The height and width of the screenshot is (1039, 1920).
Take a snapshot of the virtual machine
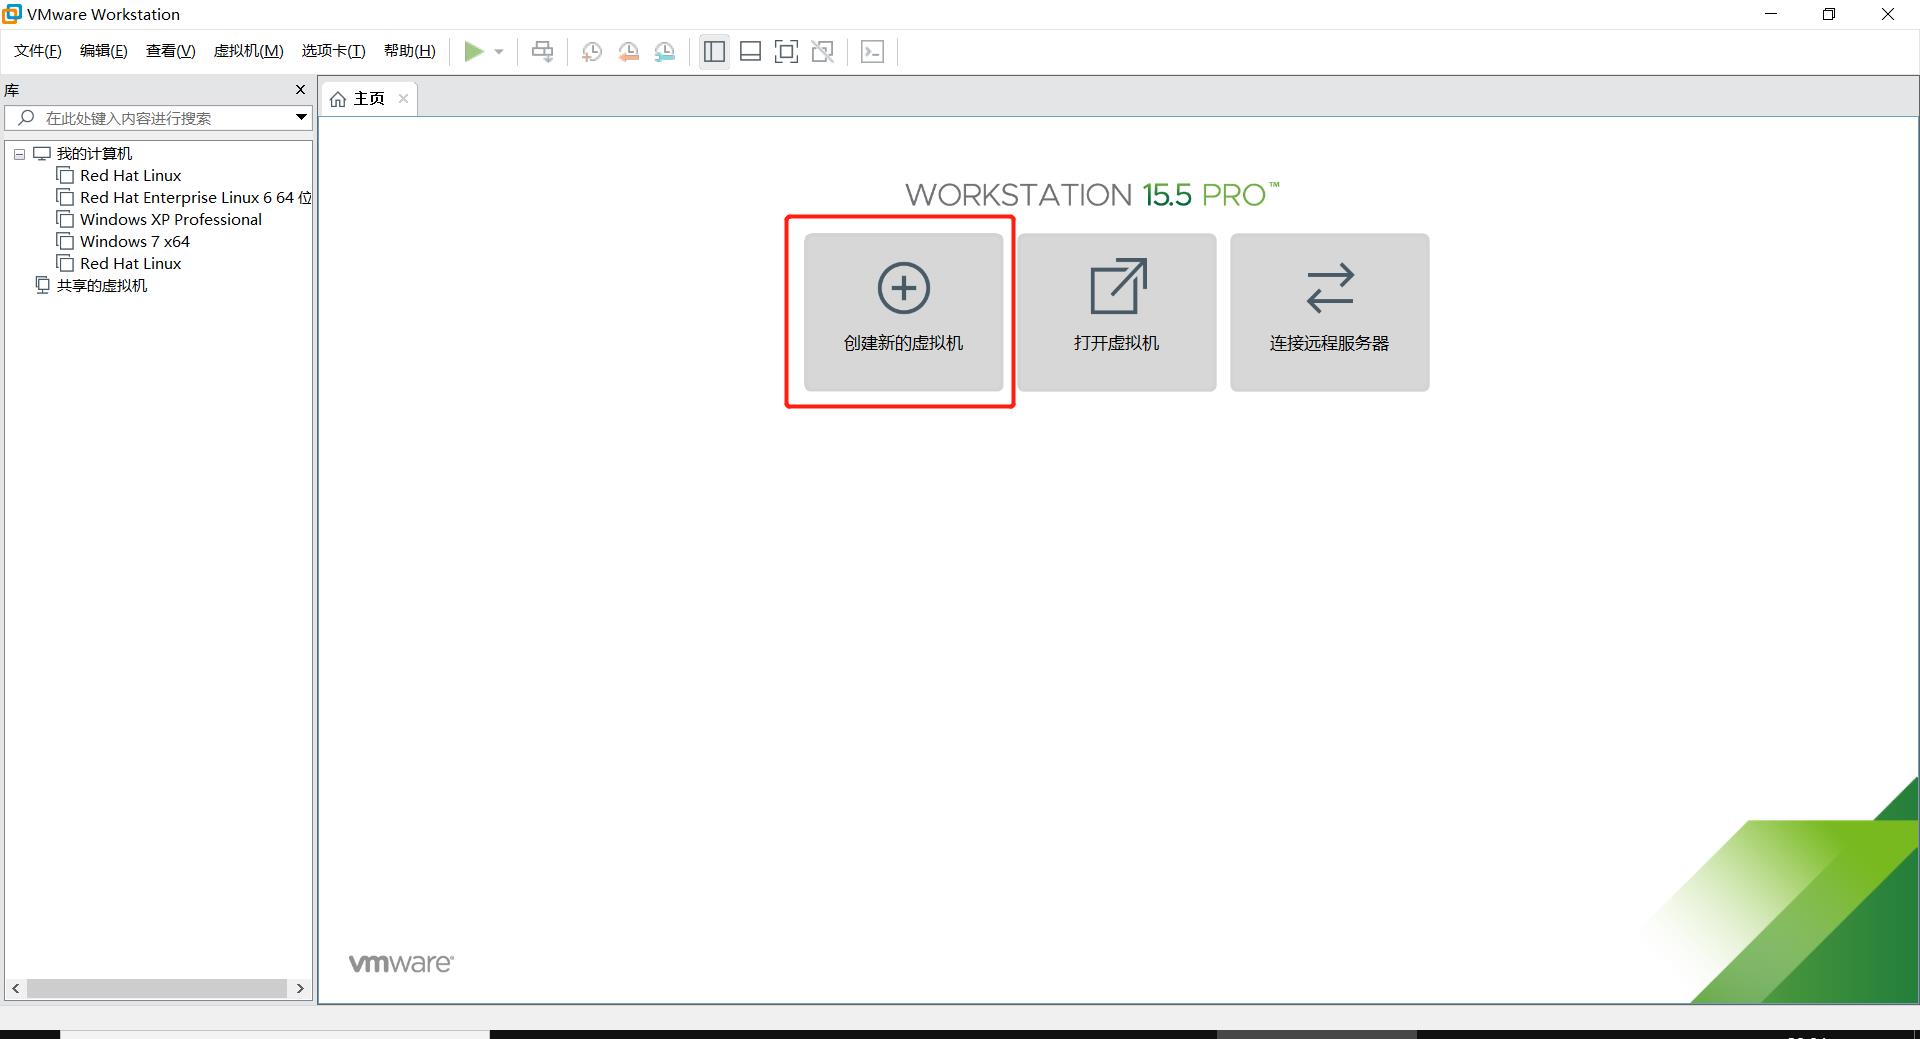pyautogui.click(x=591, y=51)
